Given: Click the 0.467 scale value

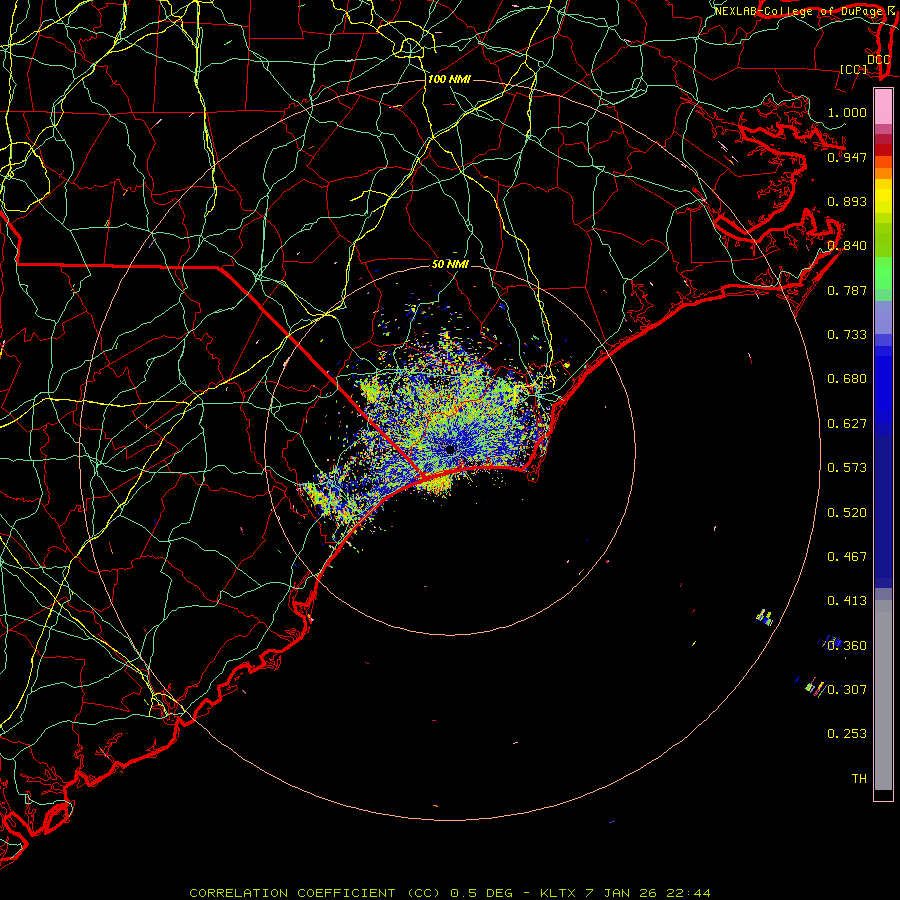Looking at the screenshot, I should (847, 557).
